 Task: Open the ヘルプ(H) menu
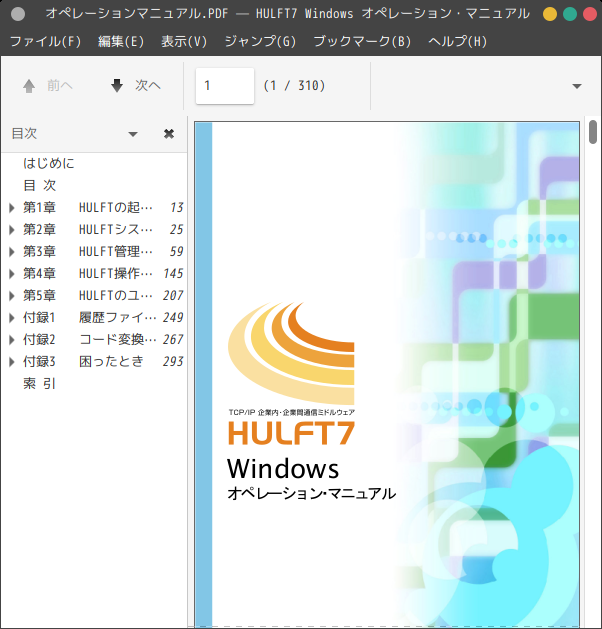457,41
